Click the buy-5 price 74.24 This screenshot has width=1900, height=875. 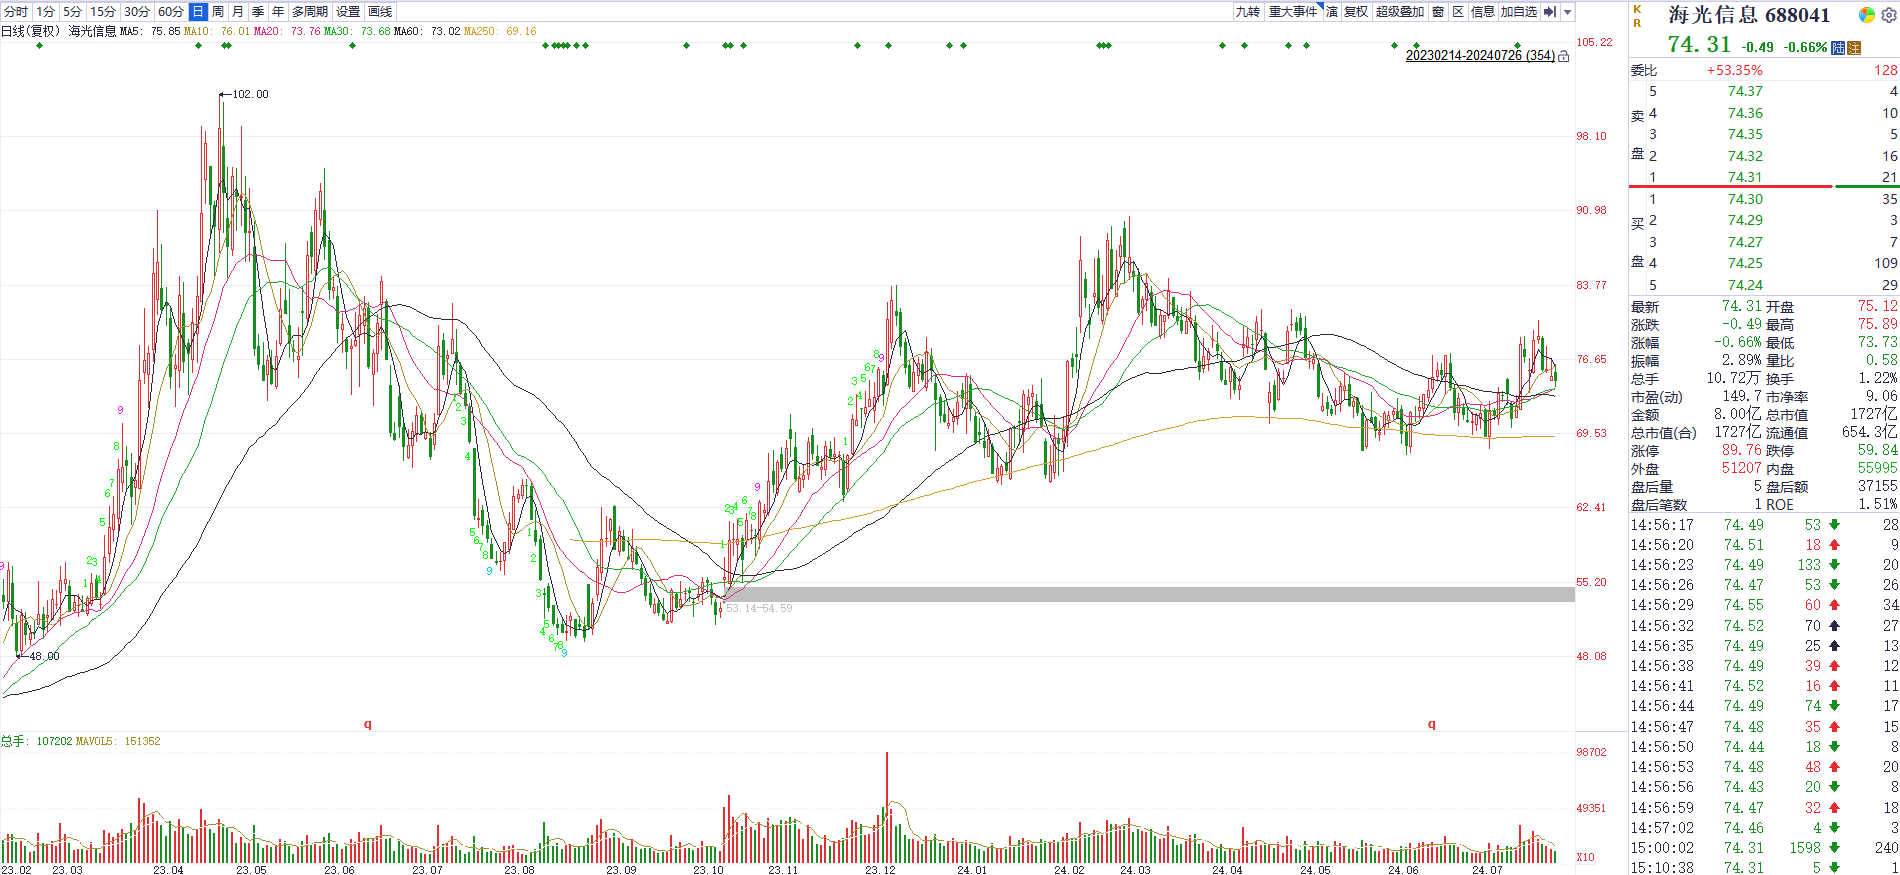click(1745, 285)
